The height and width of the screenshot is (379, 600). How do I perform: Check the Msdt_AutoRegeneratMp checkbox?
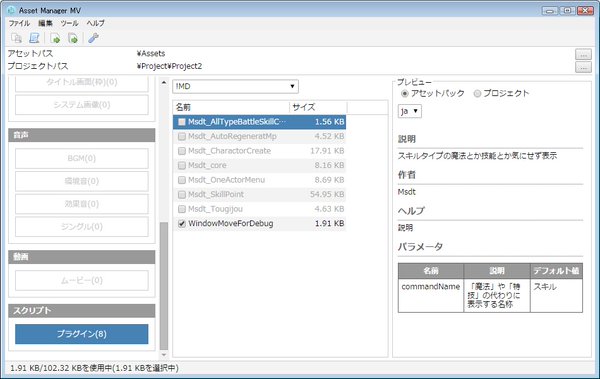tap(182, 136)
